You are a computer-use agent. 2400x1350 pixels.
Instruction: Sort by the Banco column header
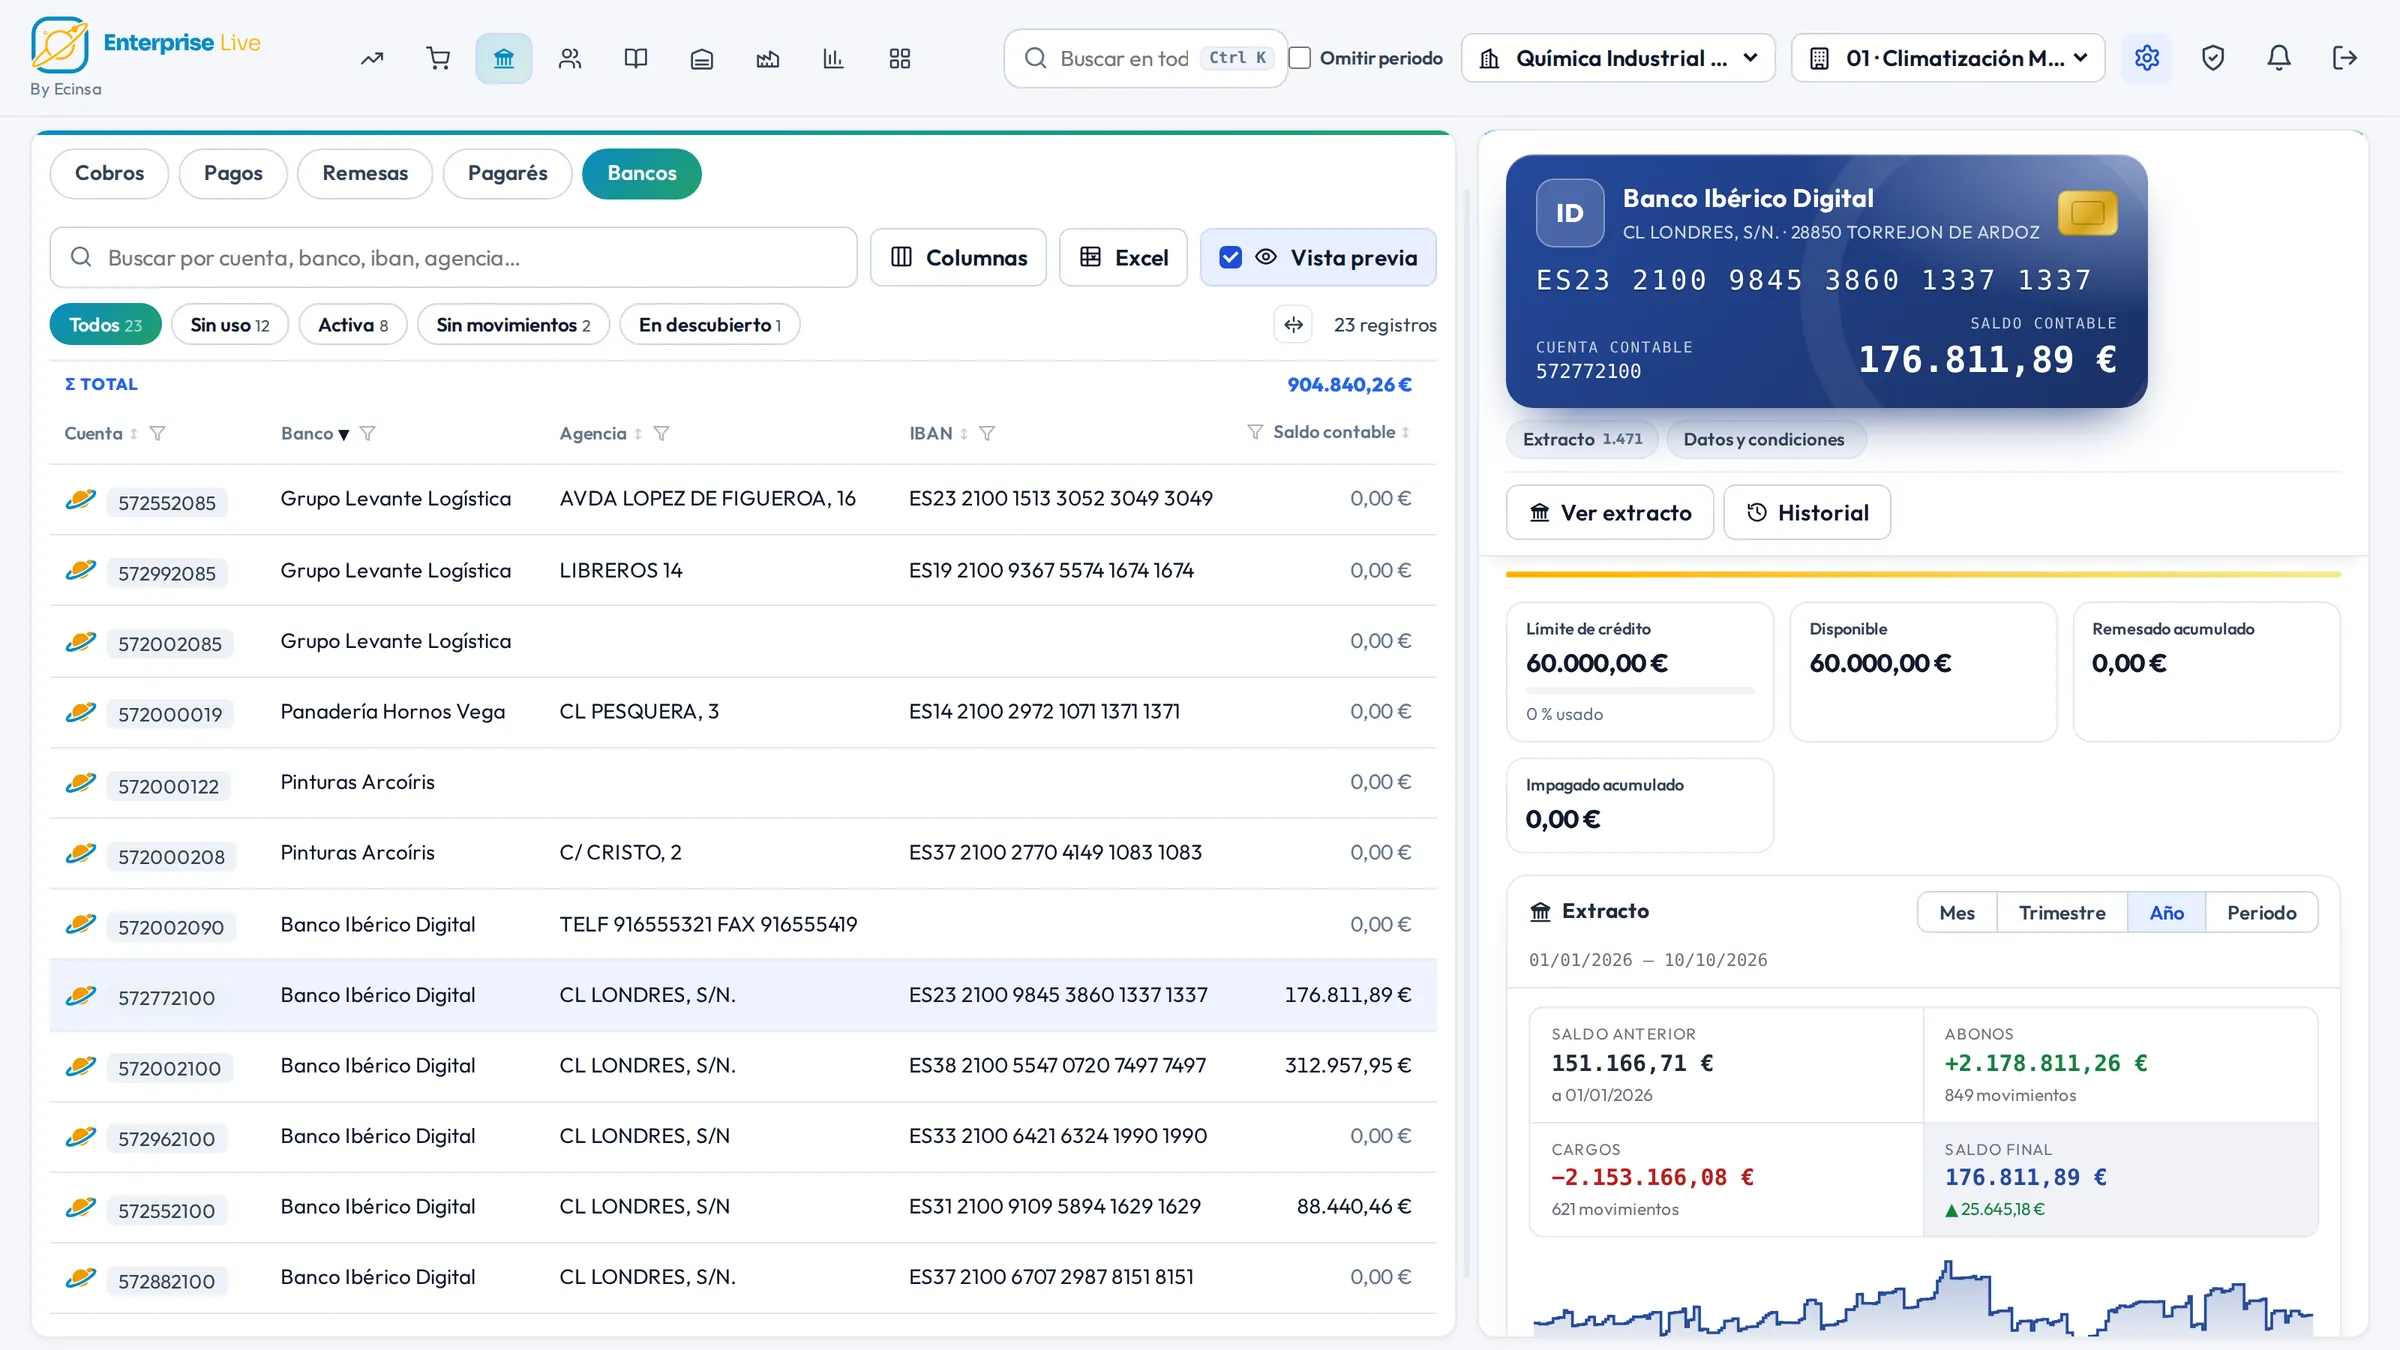[x=315, y=433]
